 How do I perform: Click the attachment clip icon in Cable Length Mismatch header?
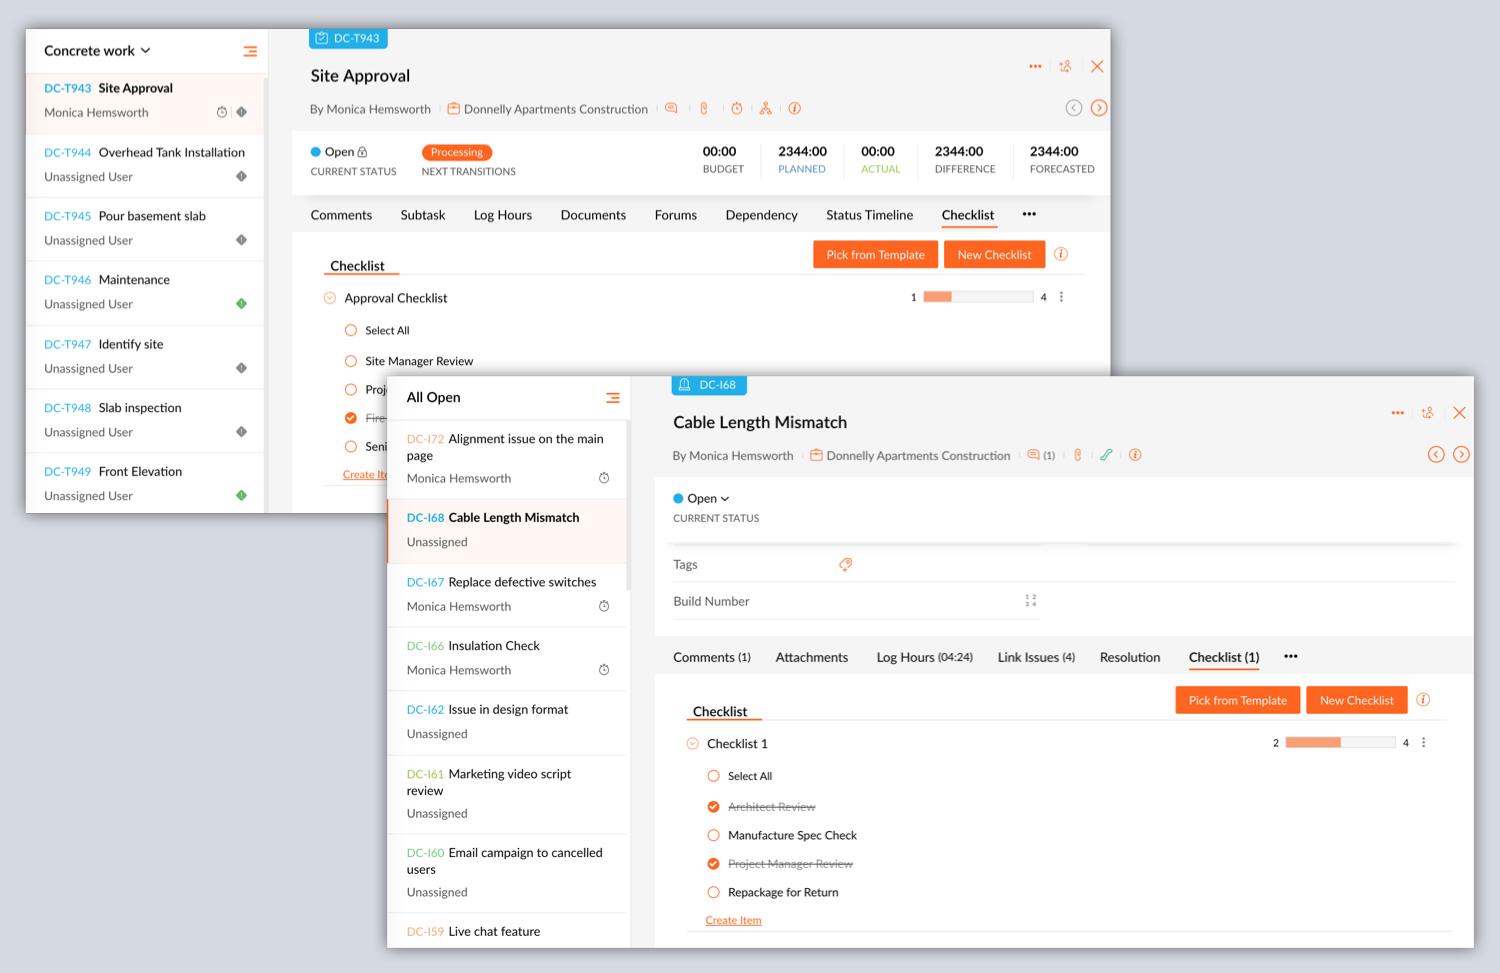click(x=1078, y=455)
